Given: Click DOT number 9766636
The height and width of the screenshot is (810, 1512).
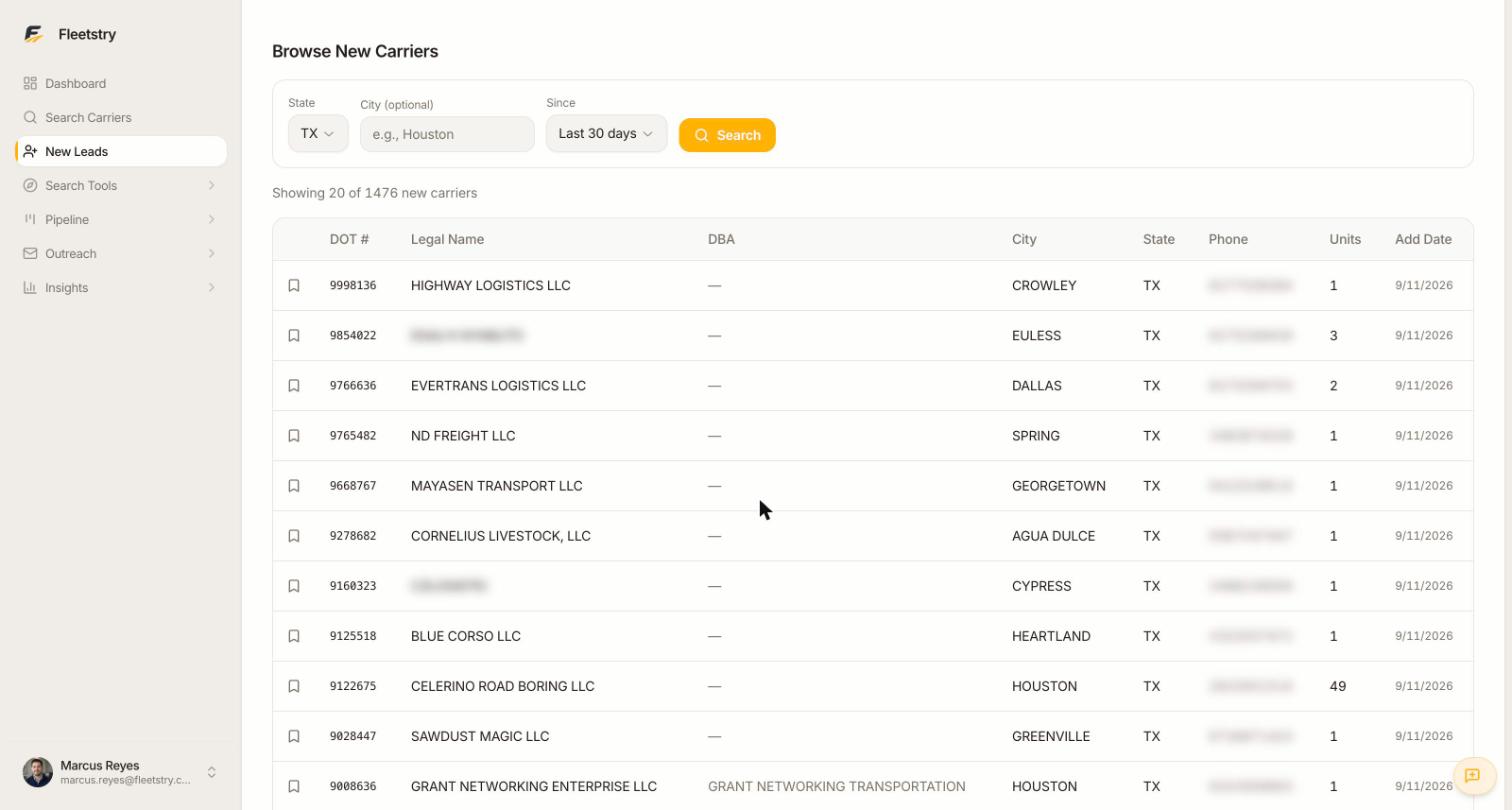Looking at the screenshot, I should pyautogui.click(x=353, y=386).
